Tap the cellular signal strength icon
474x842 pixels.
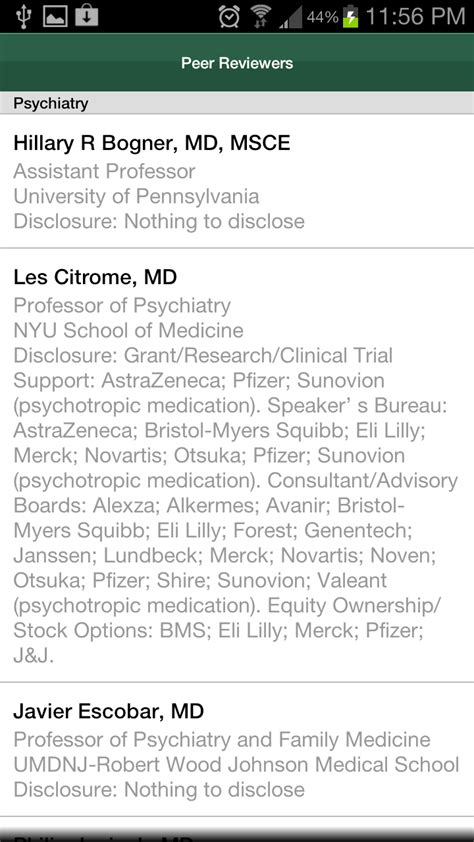(290, 17)
